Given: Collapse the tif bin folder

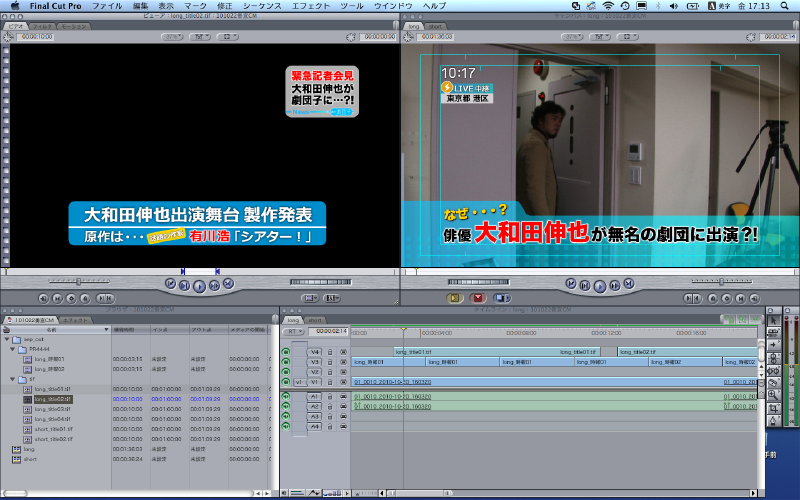Looking at the screenshot, I should click(13, 379).
